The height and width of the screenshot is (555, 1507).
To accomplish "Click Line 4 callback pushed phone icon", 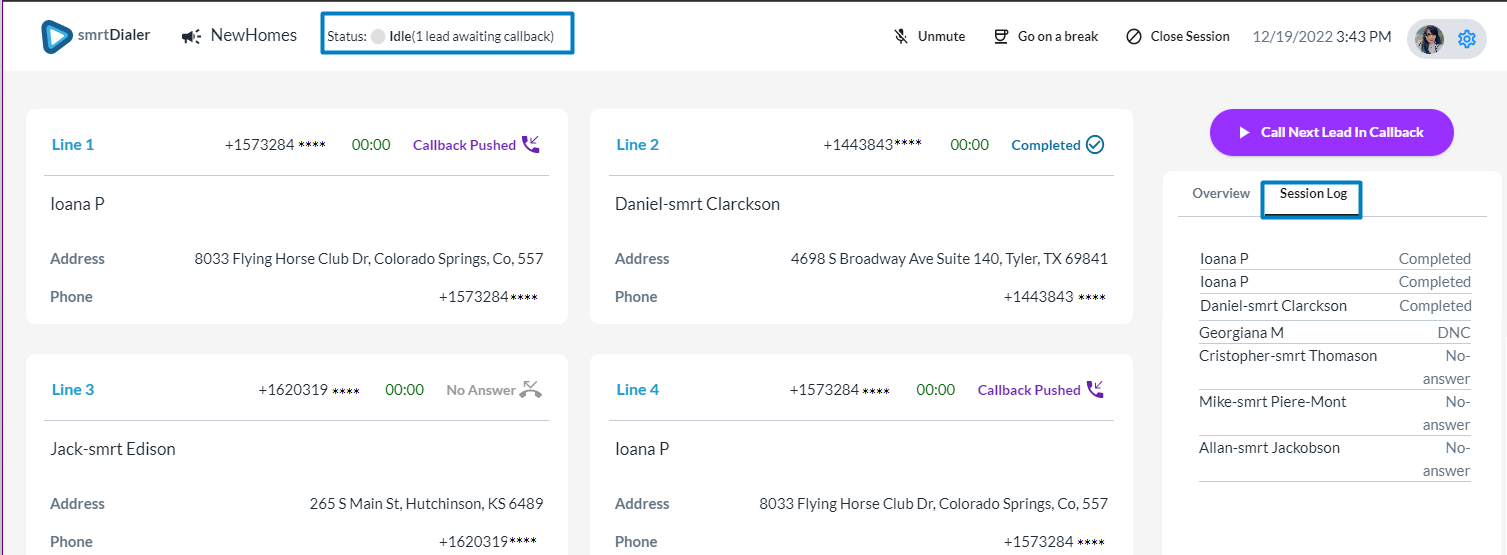I will 1095,390.
